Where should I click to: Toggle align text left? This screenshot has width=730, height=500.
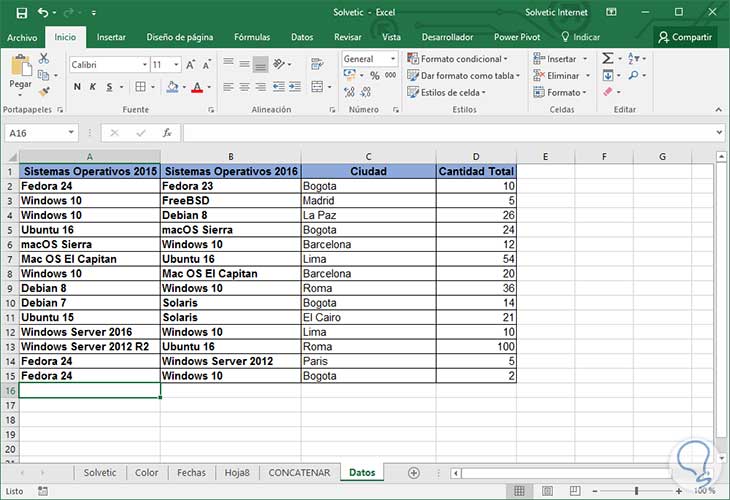point(228,87)
